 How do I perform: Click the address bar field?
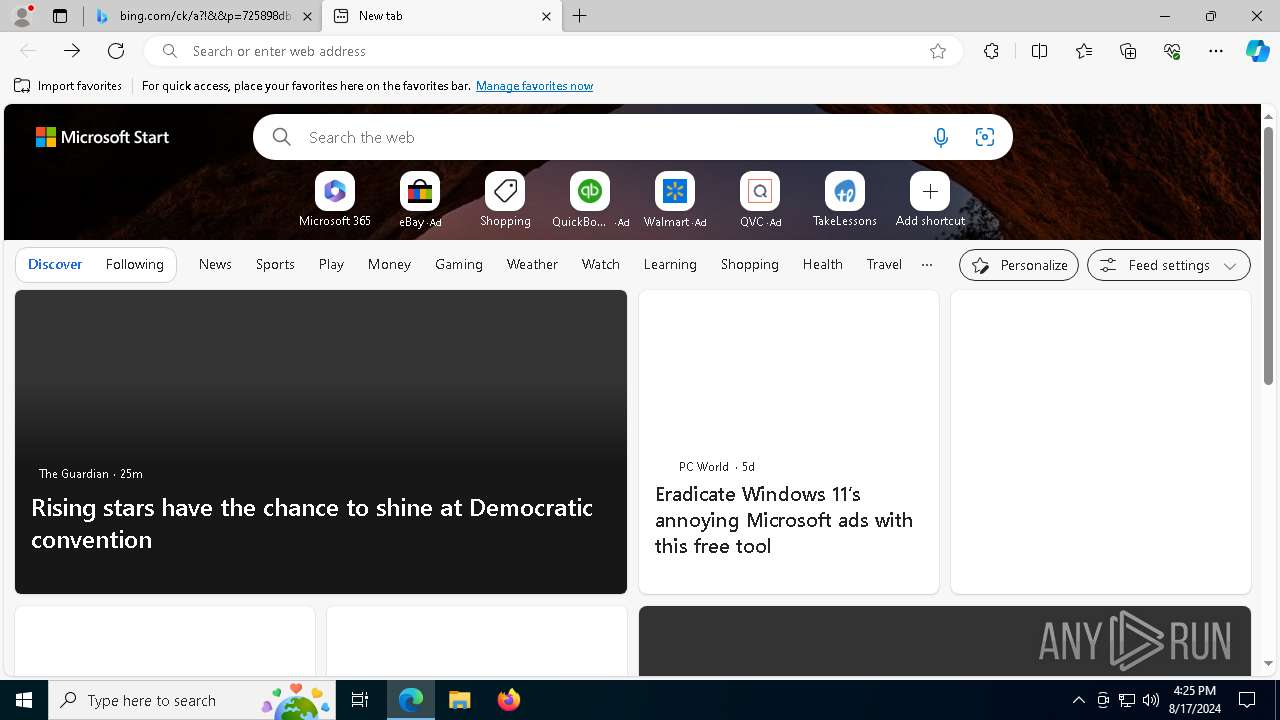553,51
